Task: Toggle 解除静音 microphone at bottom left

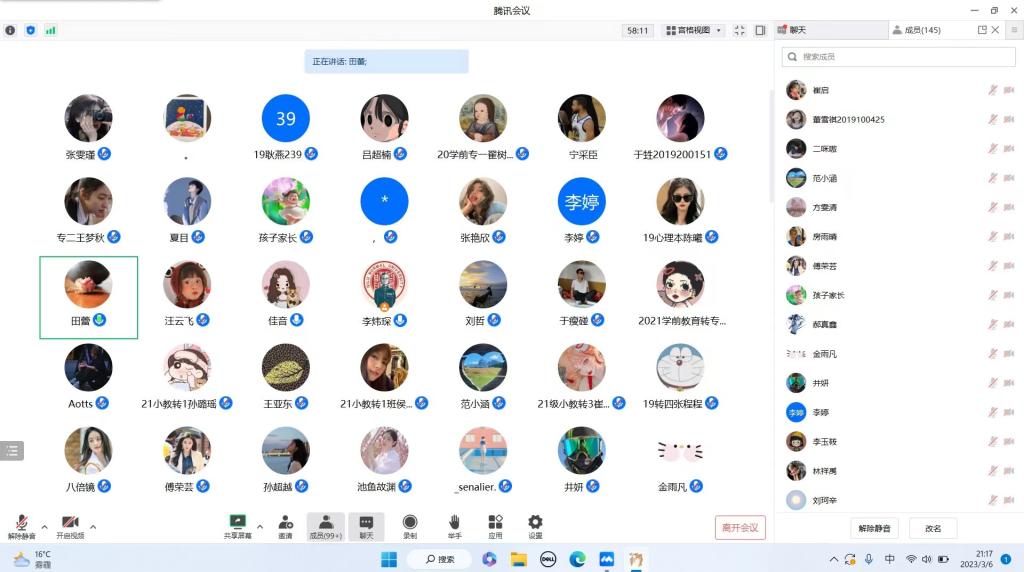Action: click(21, 523)
